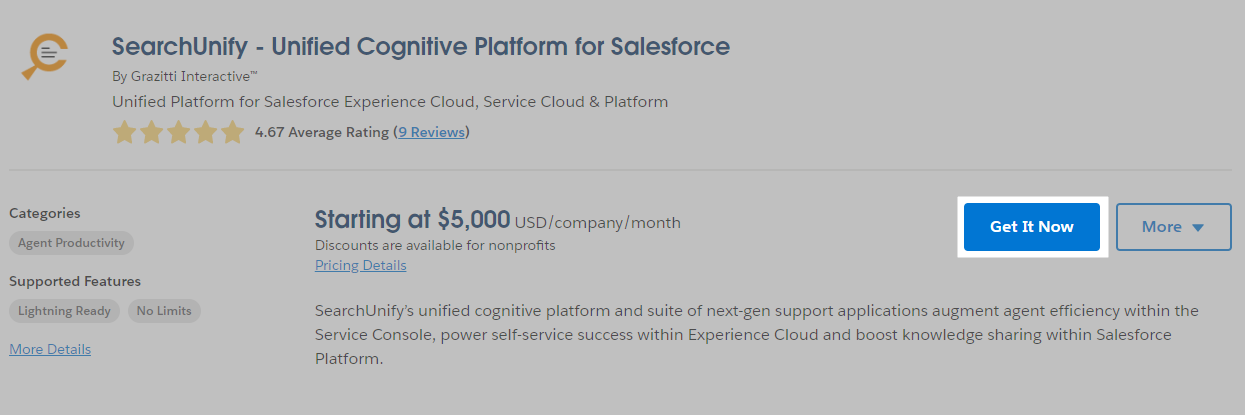This screenshot has width=1245, height=415.
Task: Click the fourth rating star
Action: point(205,132)
